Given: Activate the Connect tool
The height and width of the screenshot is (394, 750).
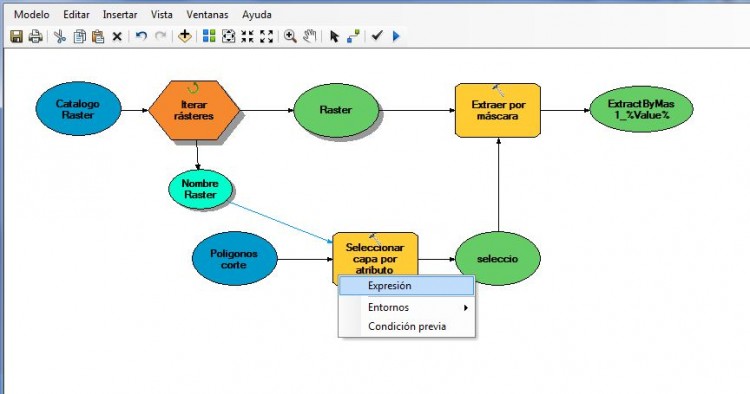Looking at the screenshot, I should 353,36.
